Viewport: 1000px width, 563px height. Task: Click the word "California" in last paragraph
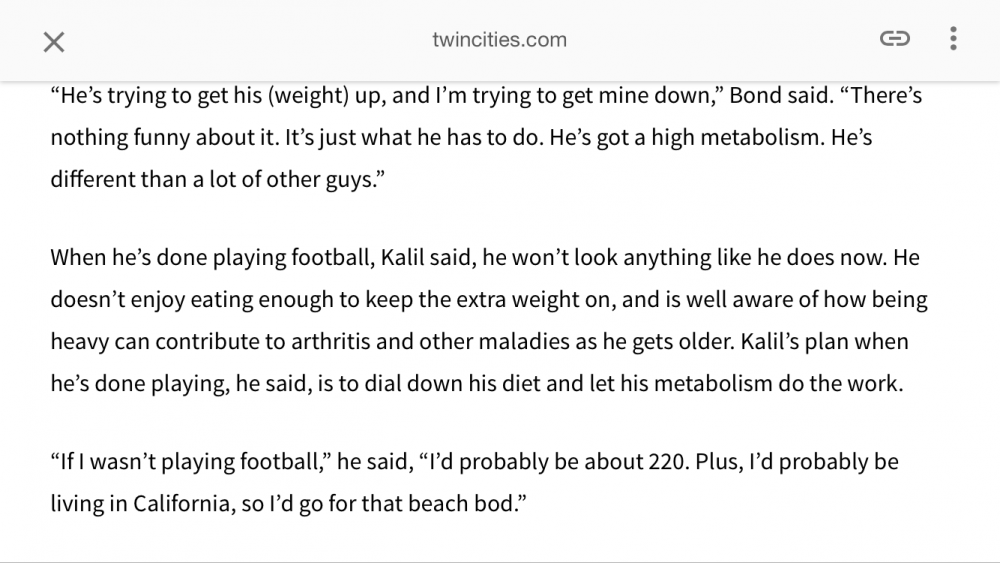point(180,504)
